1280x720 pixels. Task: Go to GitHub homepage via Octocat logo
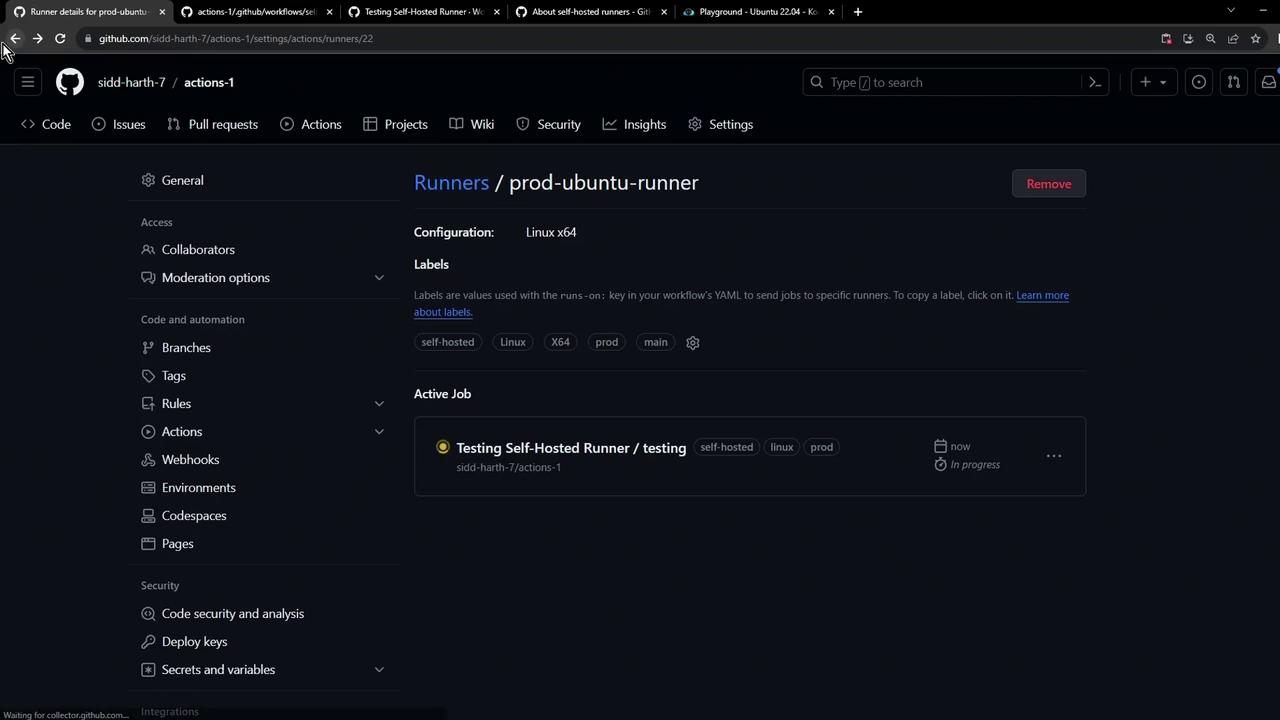click(x=70, y=82)
